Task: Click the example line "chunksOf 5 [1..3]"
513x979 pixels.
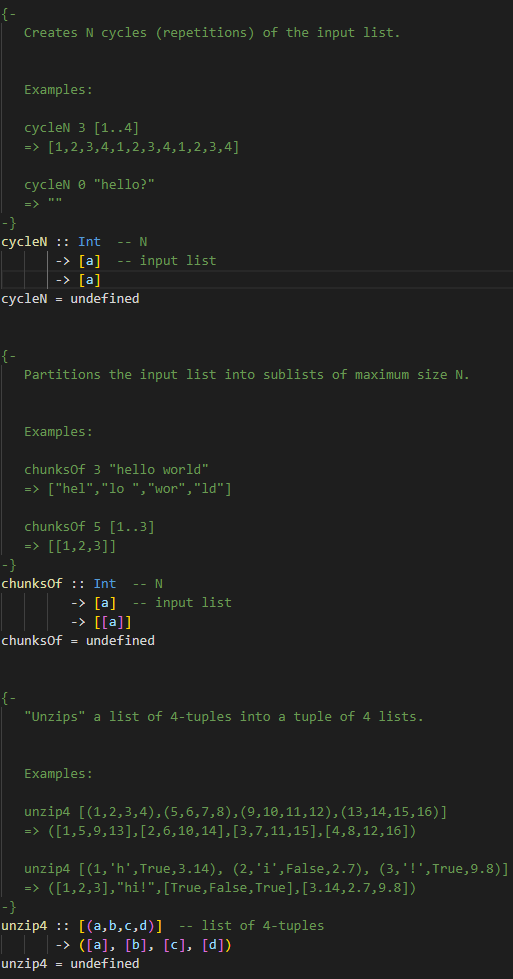Action: click(x=89, y=527)
